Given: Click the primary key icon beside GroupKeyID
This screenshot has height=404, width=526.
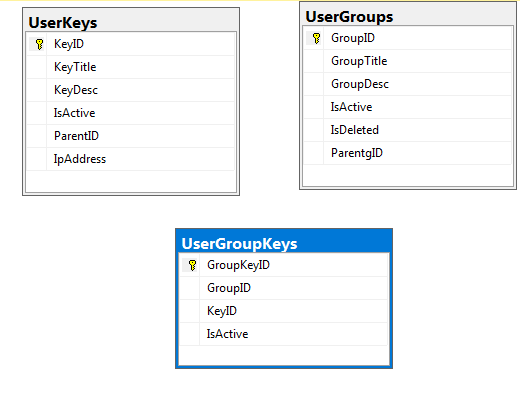Looking at the screenshot, I should [x=192, y=265].
